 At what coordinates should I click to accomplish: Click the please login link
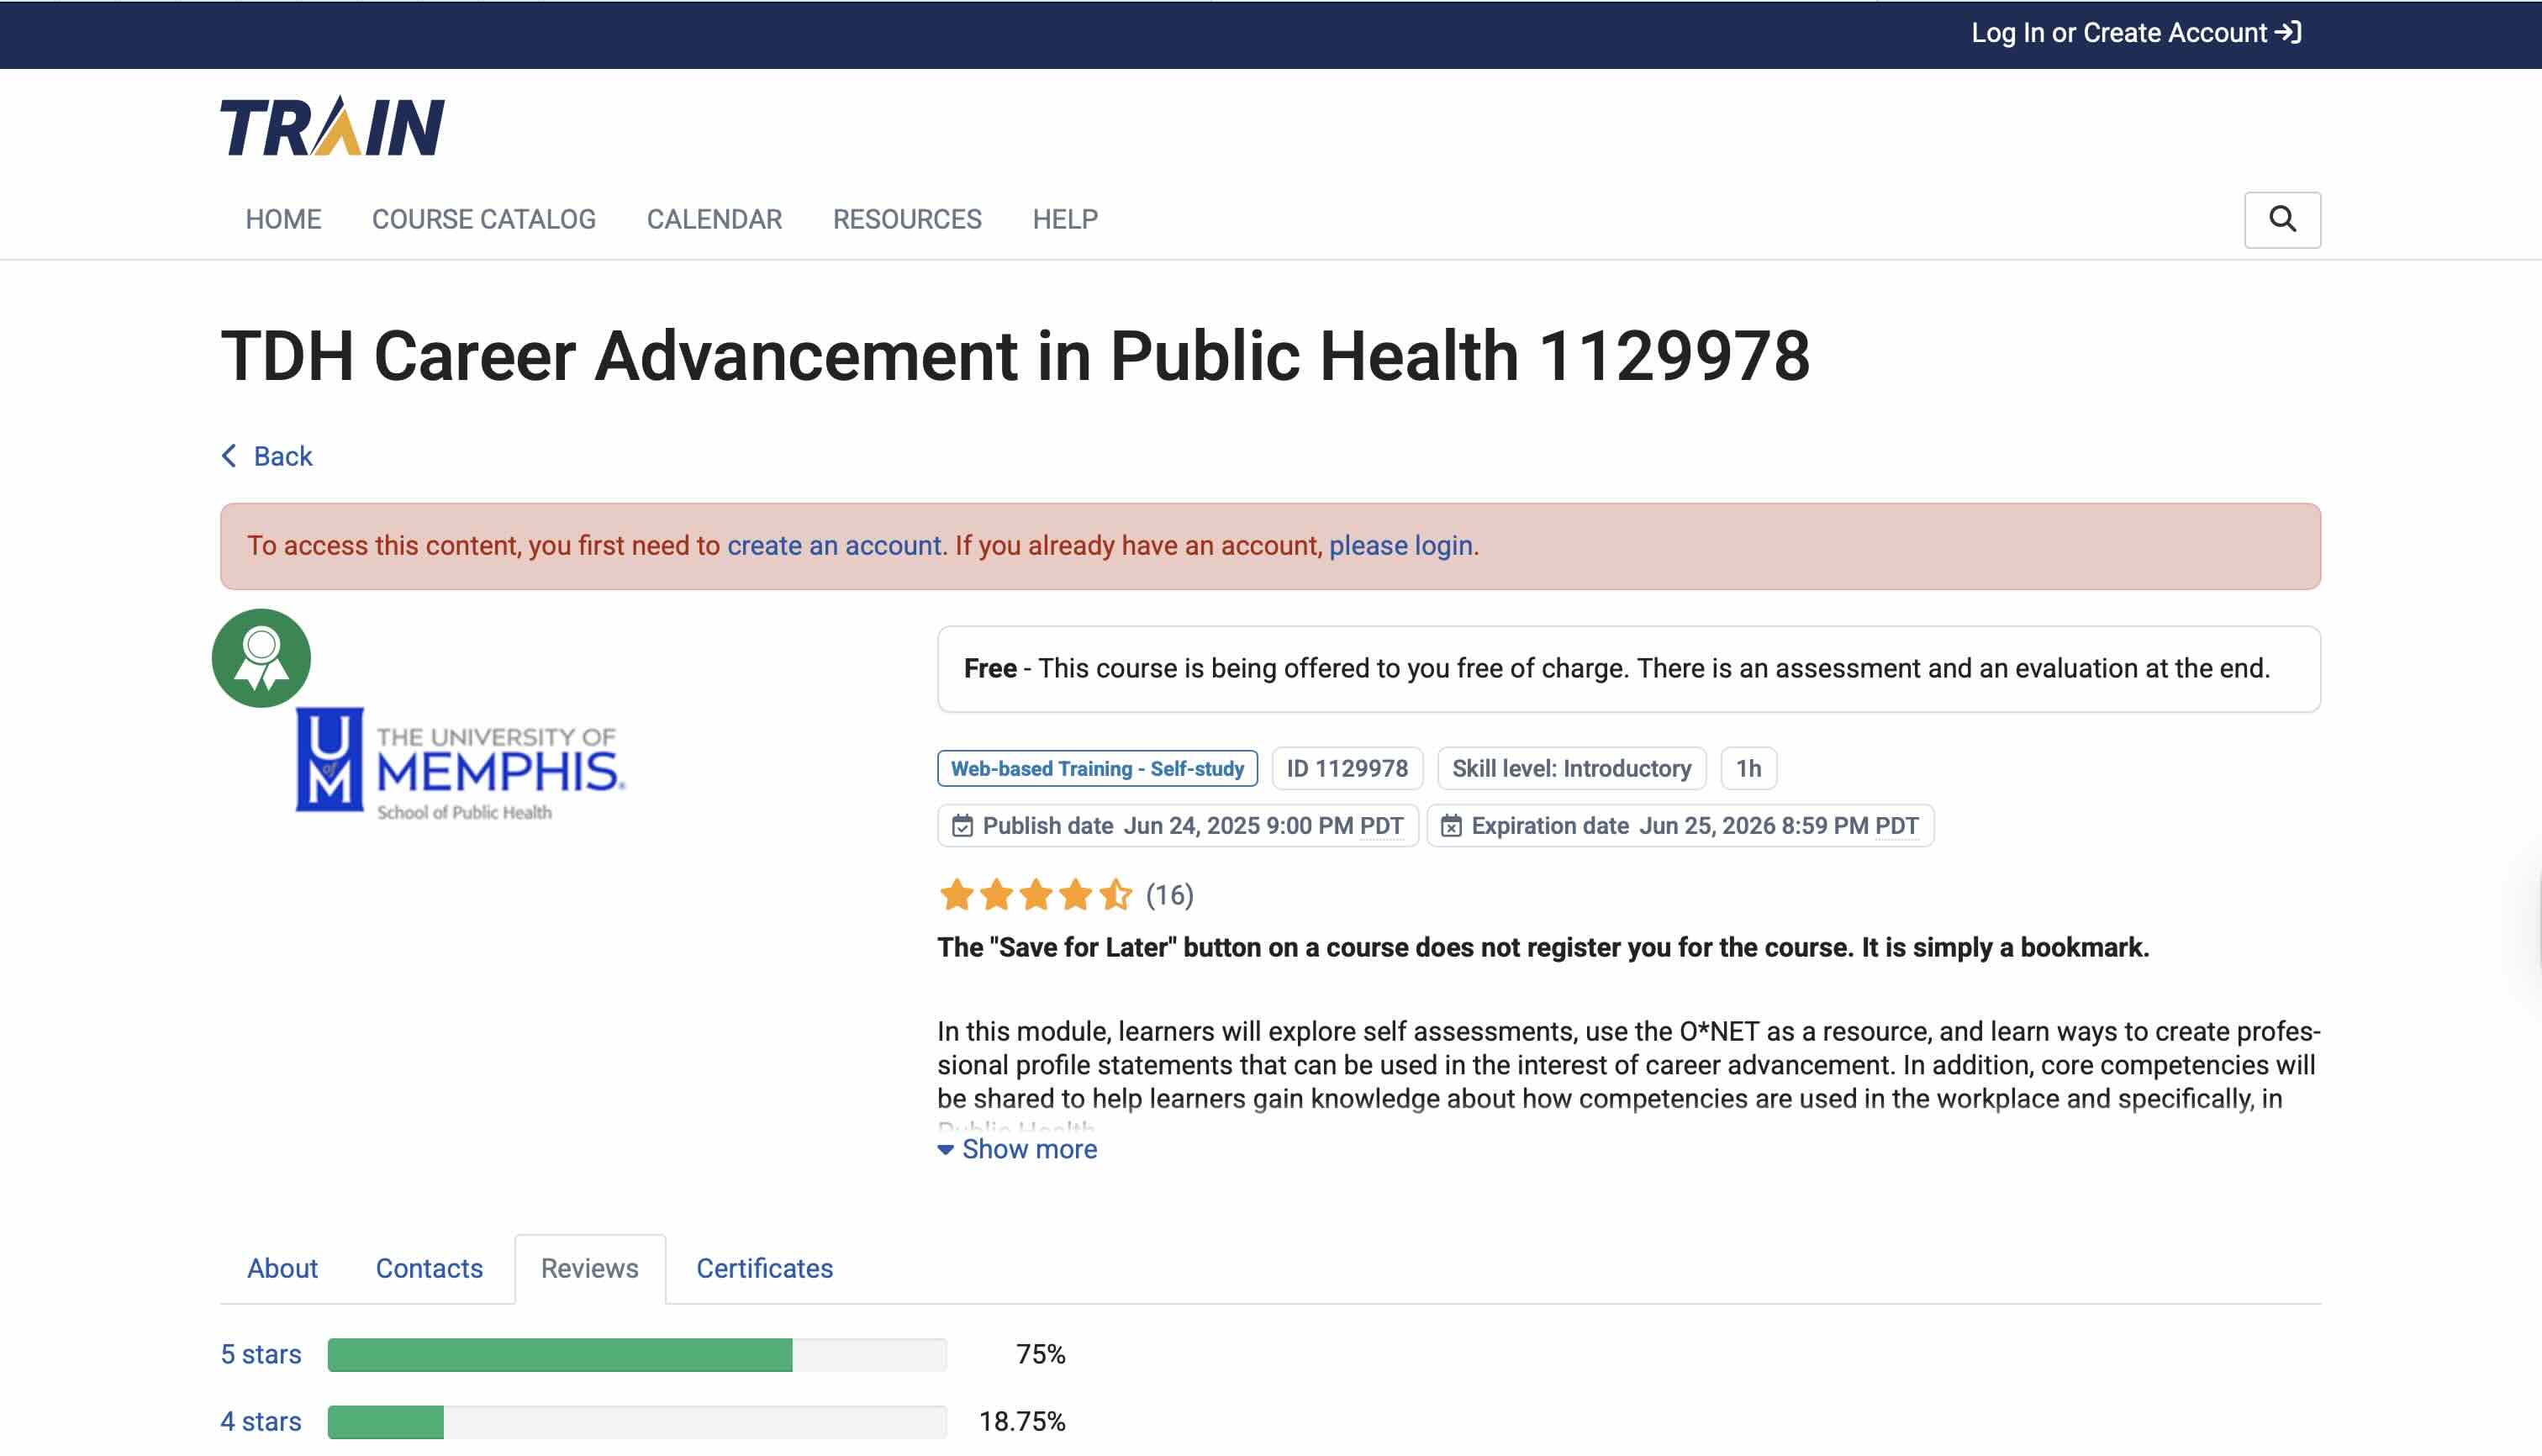tap(1400, 545)
